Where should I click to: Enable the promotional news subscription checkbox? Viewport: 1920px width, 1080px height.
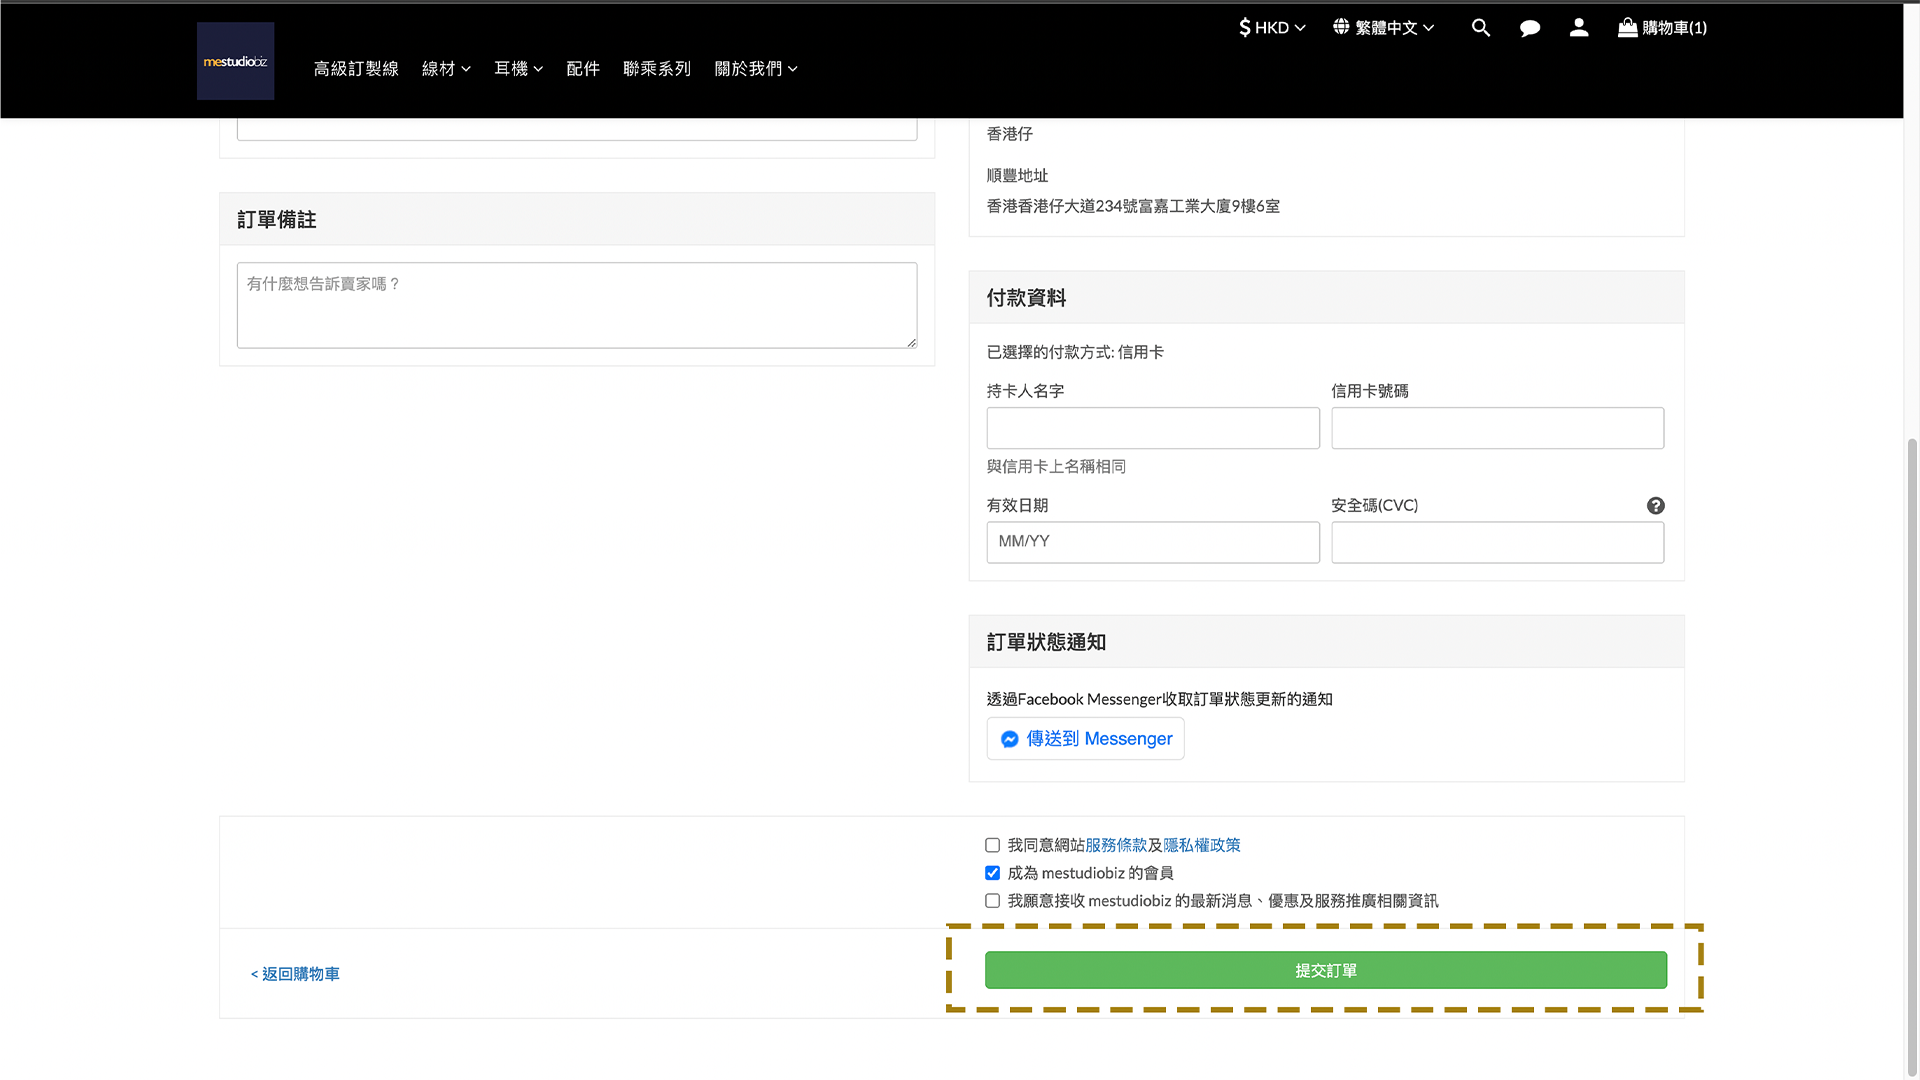click(x=992, y=901)
